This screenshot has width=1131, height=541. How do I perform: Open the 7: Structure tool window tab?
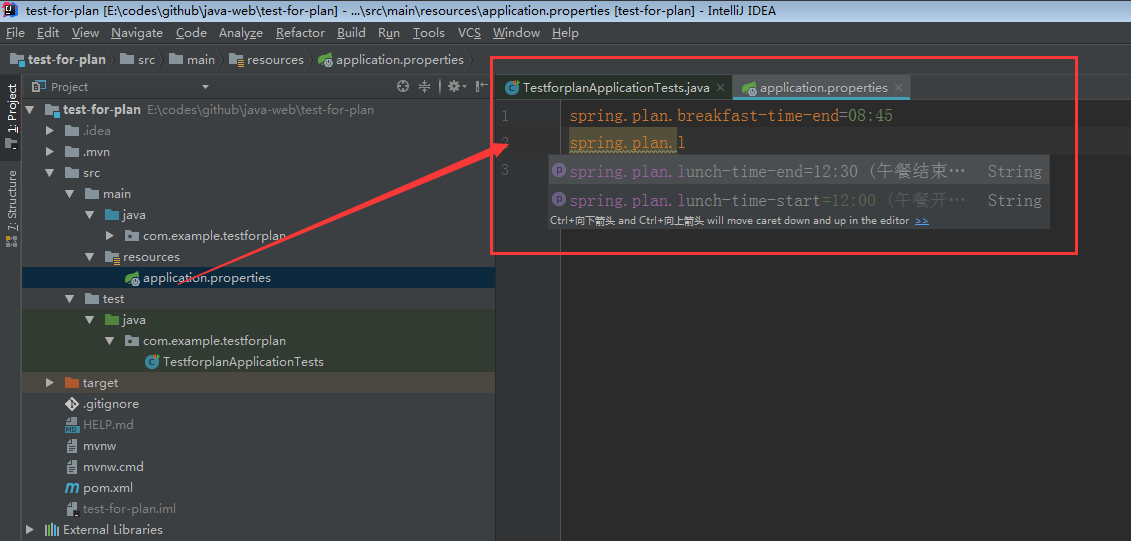(x=12, y=208)
